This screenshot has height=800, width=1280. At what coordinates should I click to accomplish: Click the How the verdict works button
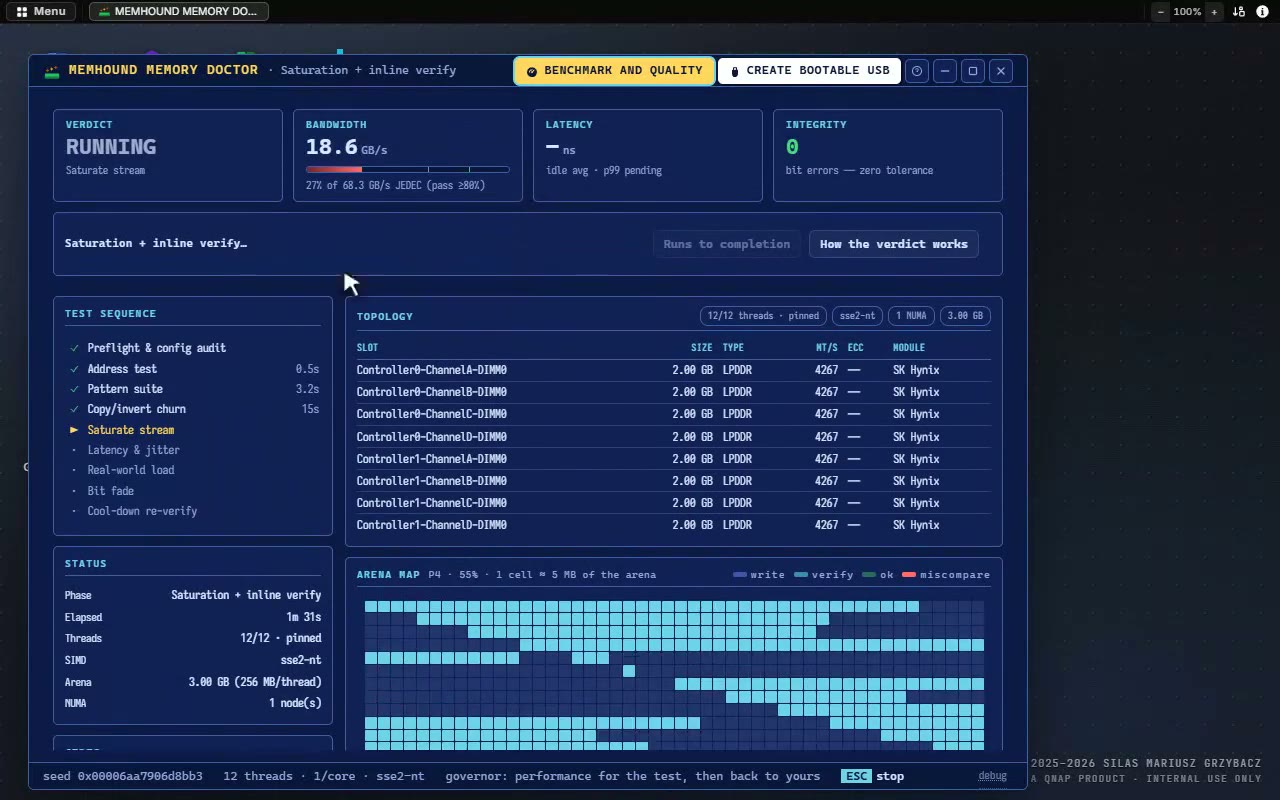[894, 244]
